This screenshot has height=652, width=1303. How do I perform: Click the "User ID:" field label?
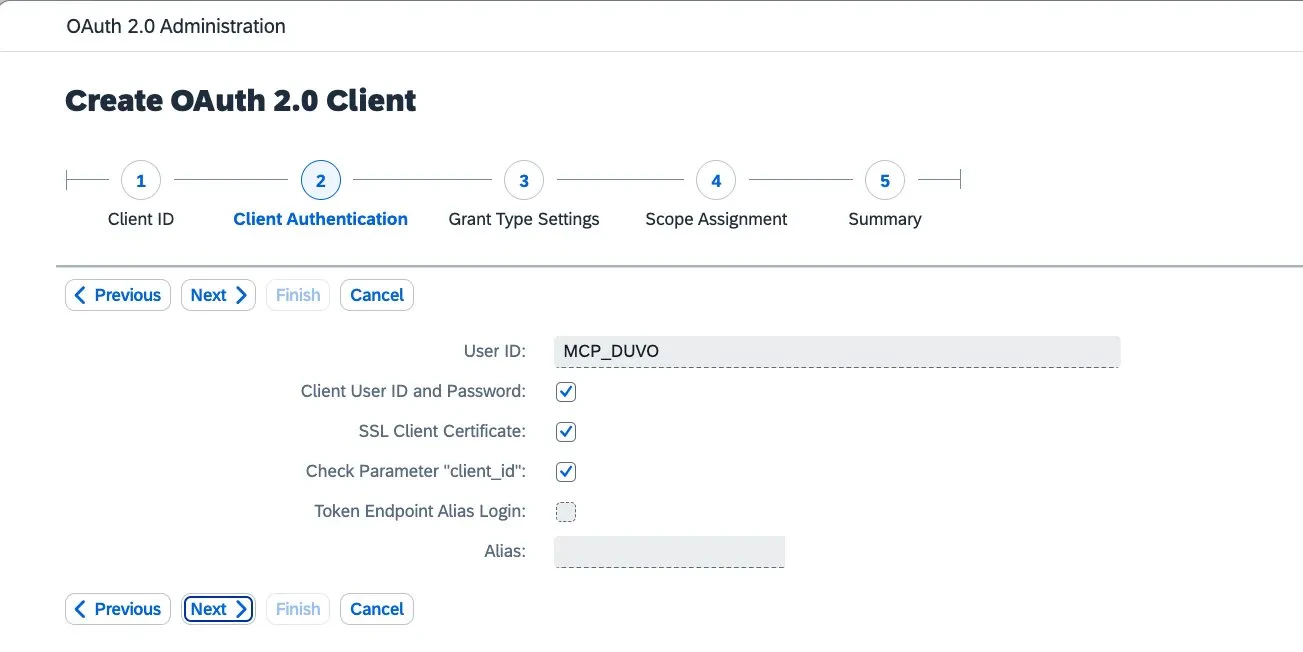coord(495,351)
